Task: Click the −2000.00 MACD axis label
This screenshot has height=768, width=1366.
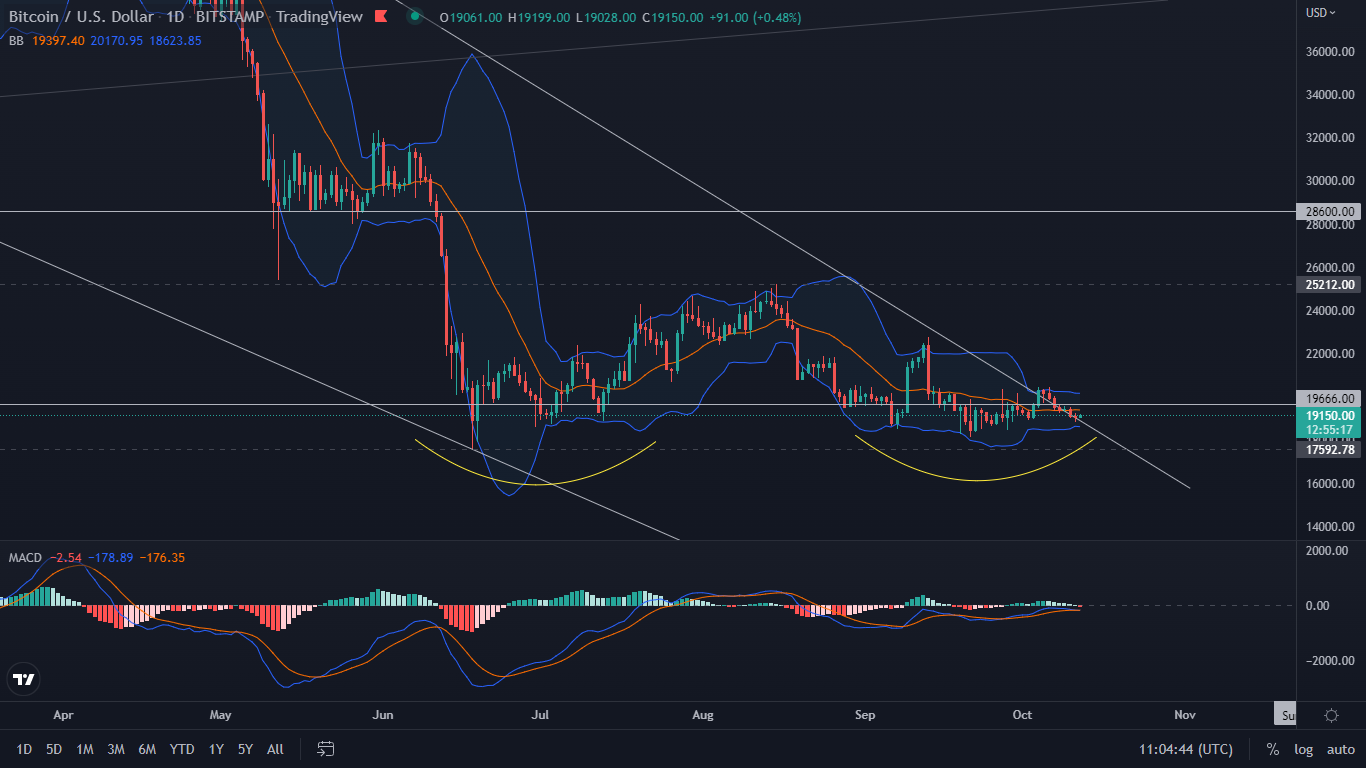Action: point(1331,661)
